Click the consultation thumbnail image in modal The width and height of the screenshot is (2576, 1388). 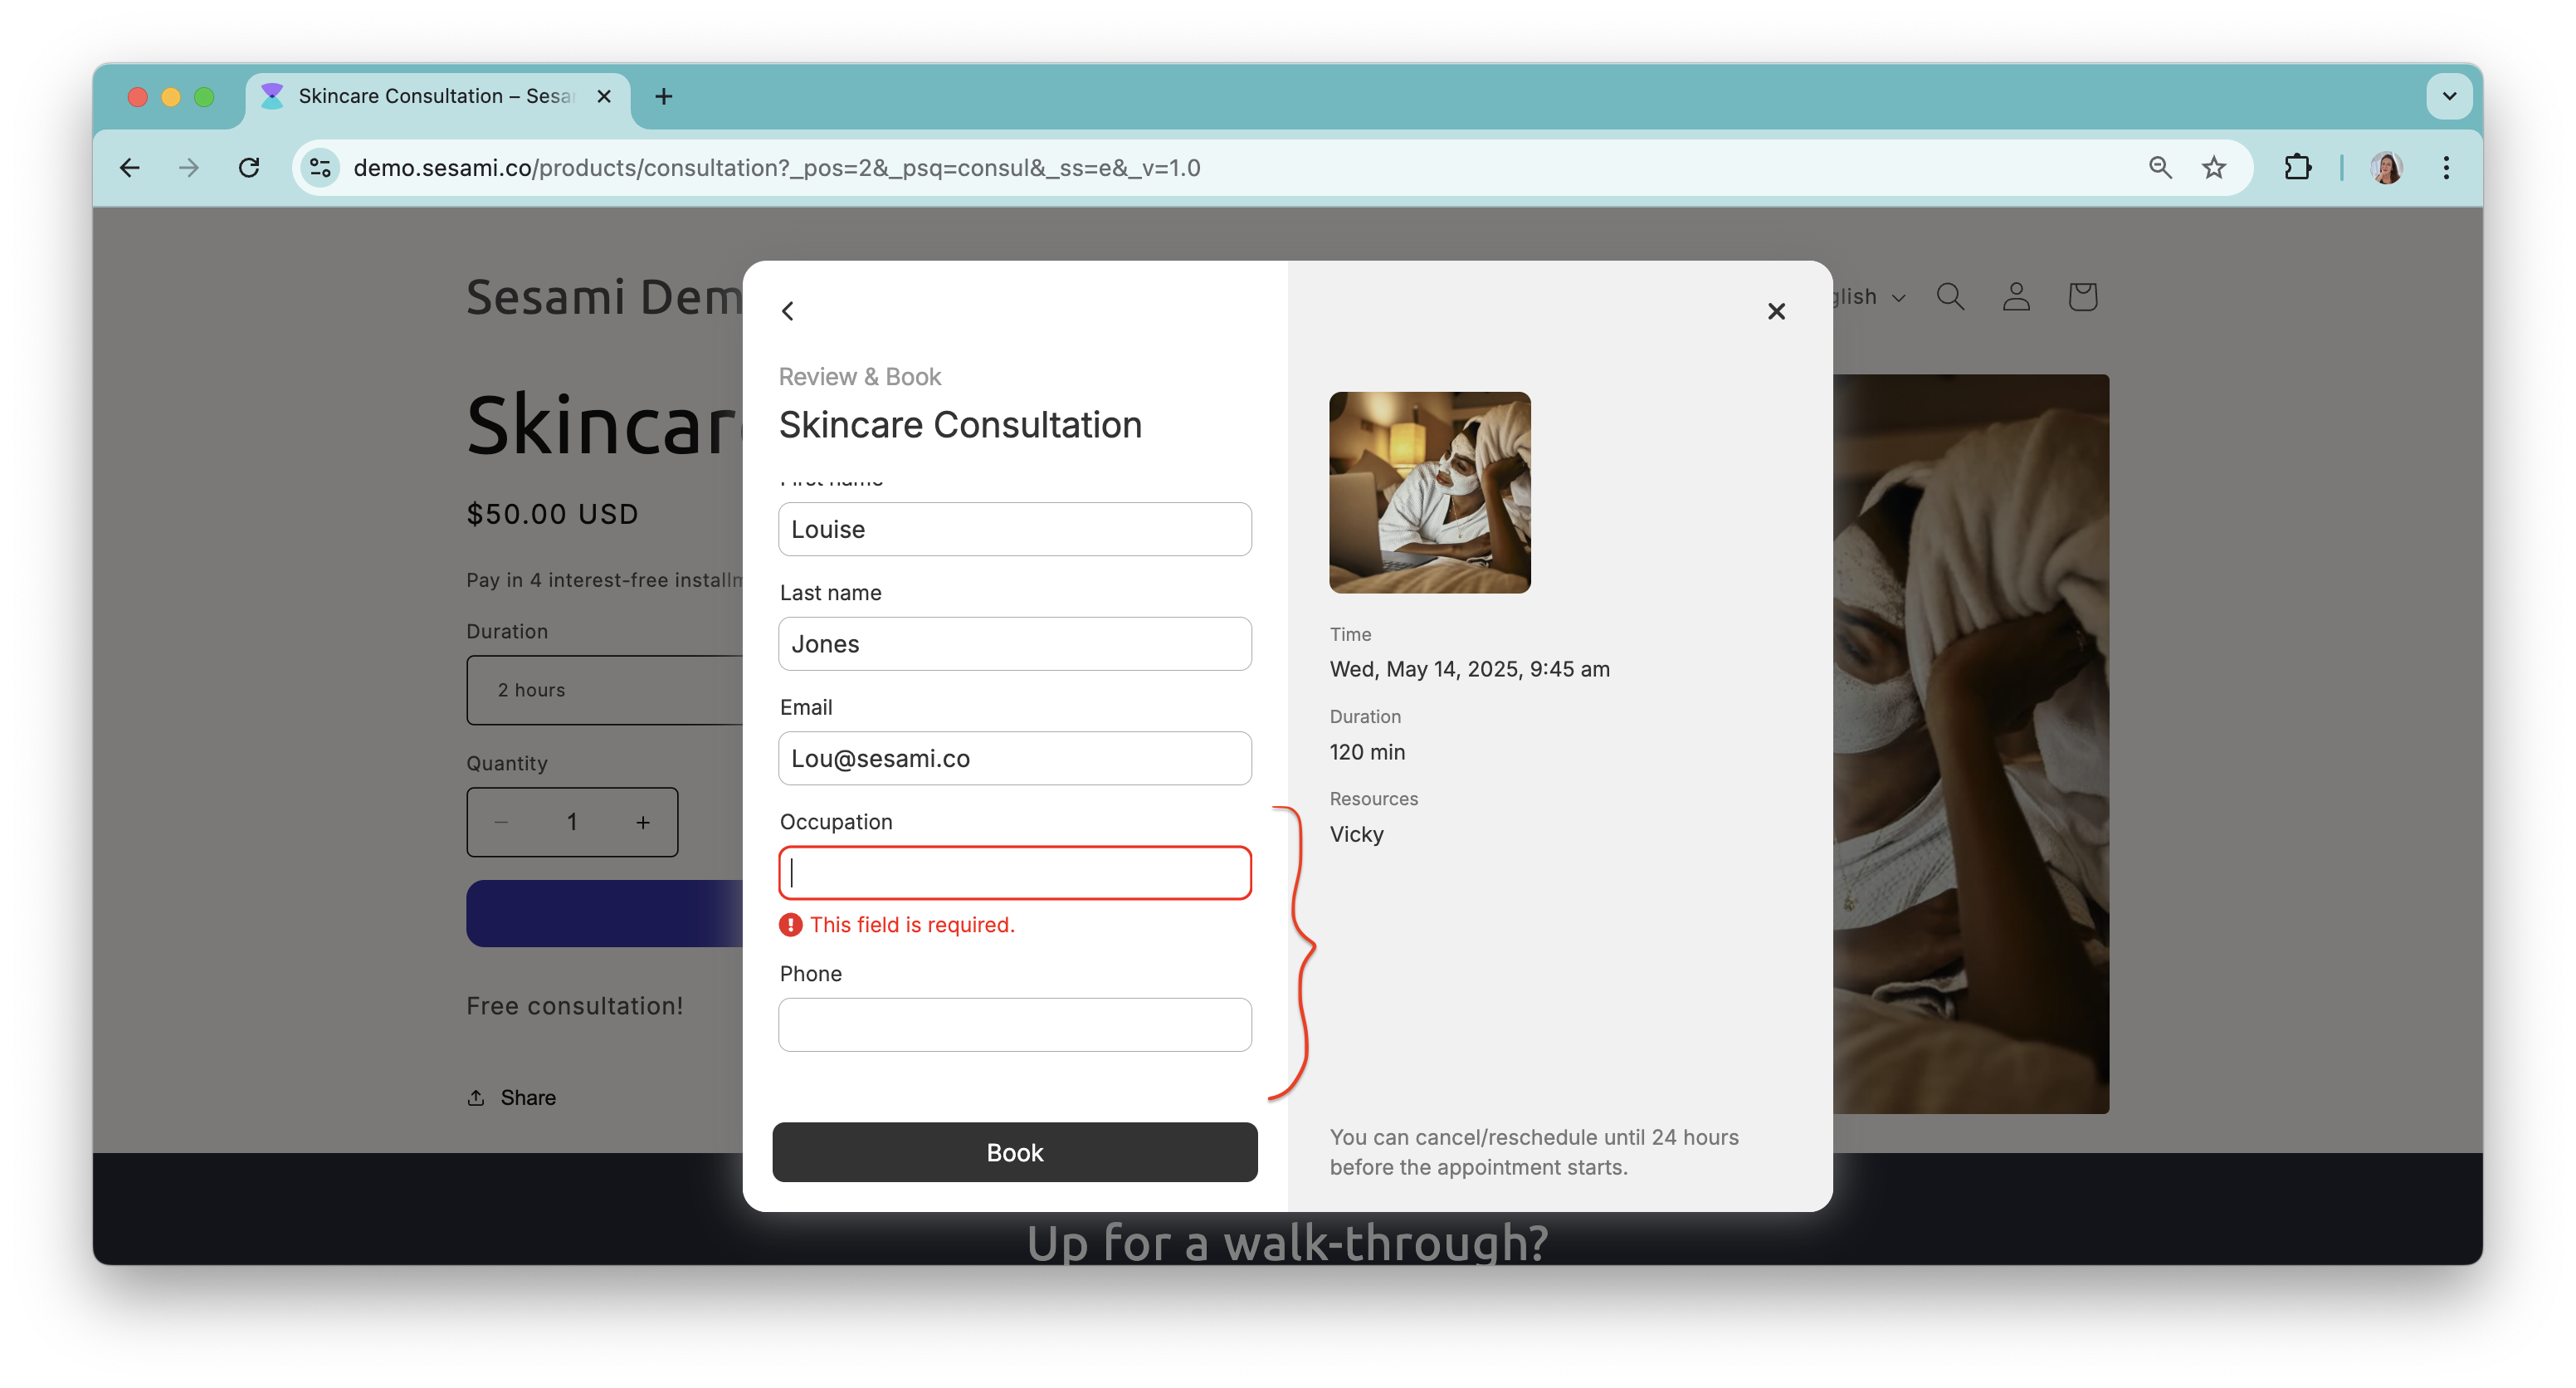(x=1429, y=492)
